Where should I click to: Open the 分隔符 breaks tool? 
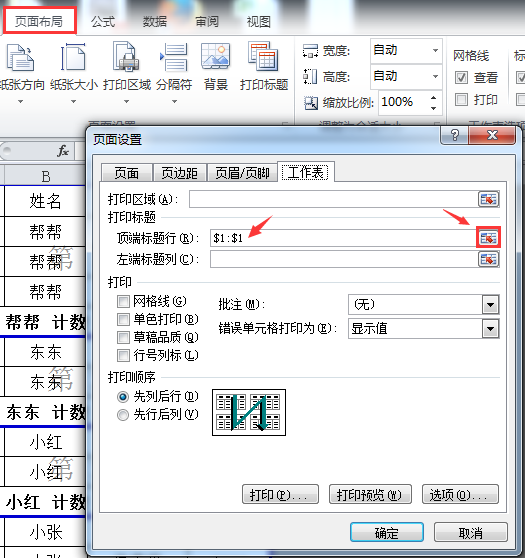point(174,73)
